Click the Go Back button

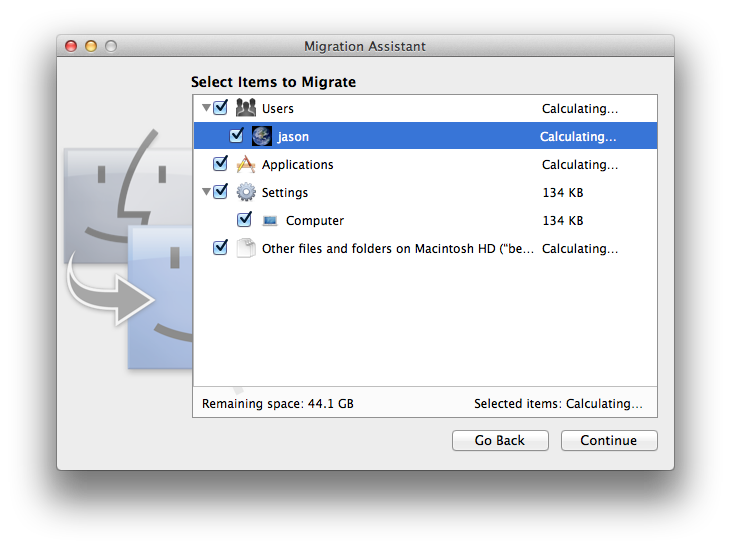[x=500, y=440]
